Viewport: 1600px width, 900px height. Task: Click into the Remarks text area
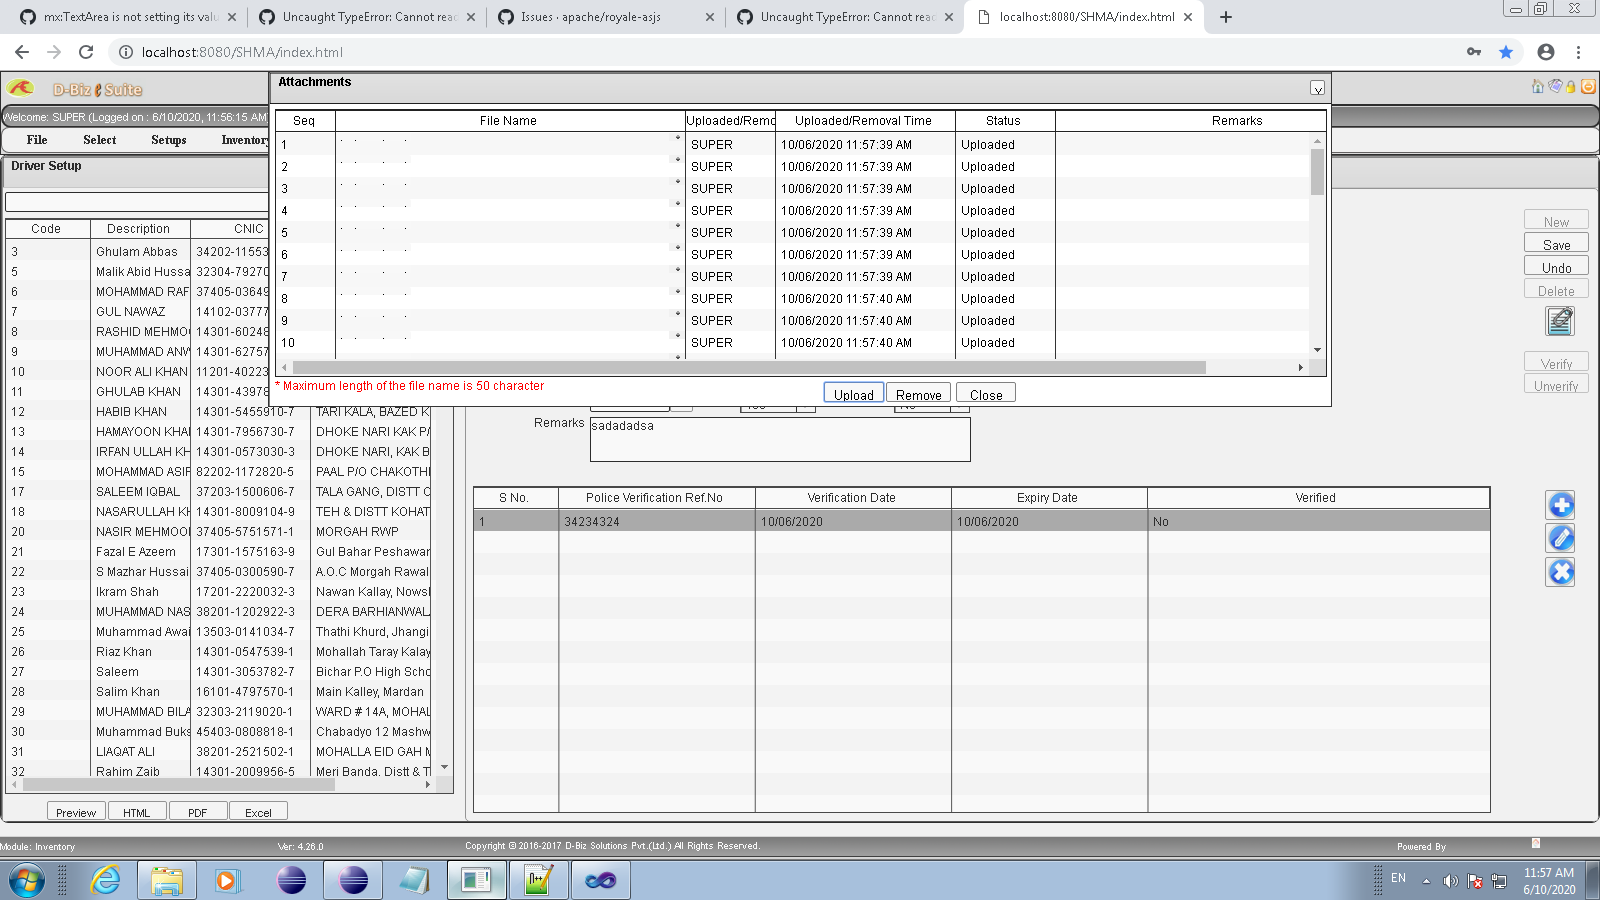pyautogui.click(x=780, y=439)
